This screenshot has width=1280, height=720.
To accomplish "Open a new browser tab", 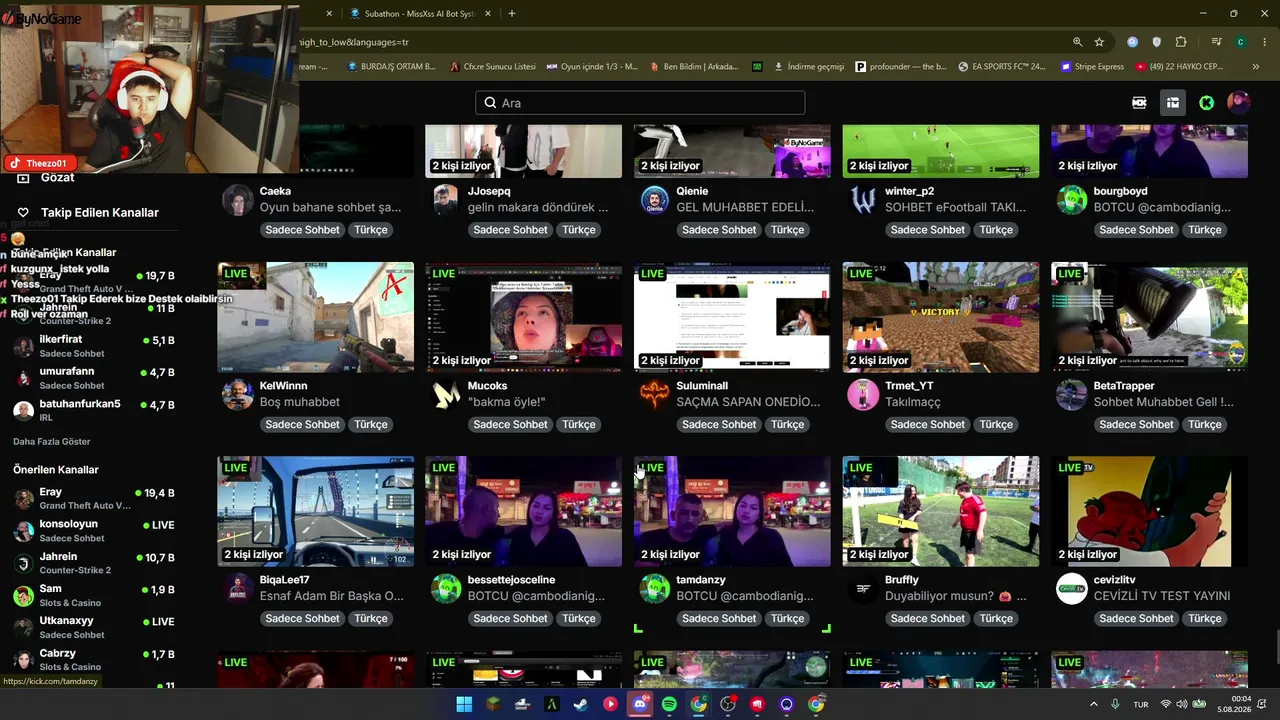I will tap(512, 13).
